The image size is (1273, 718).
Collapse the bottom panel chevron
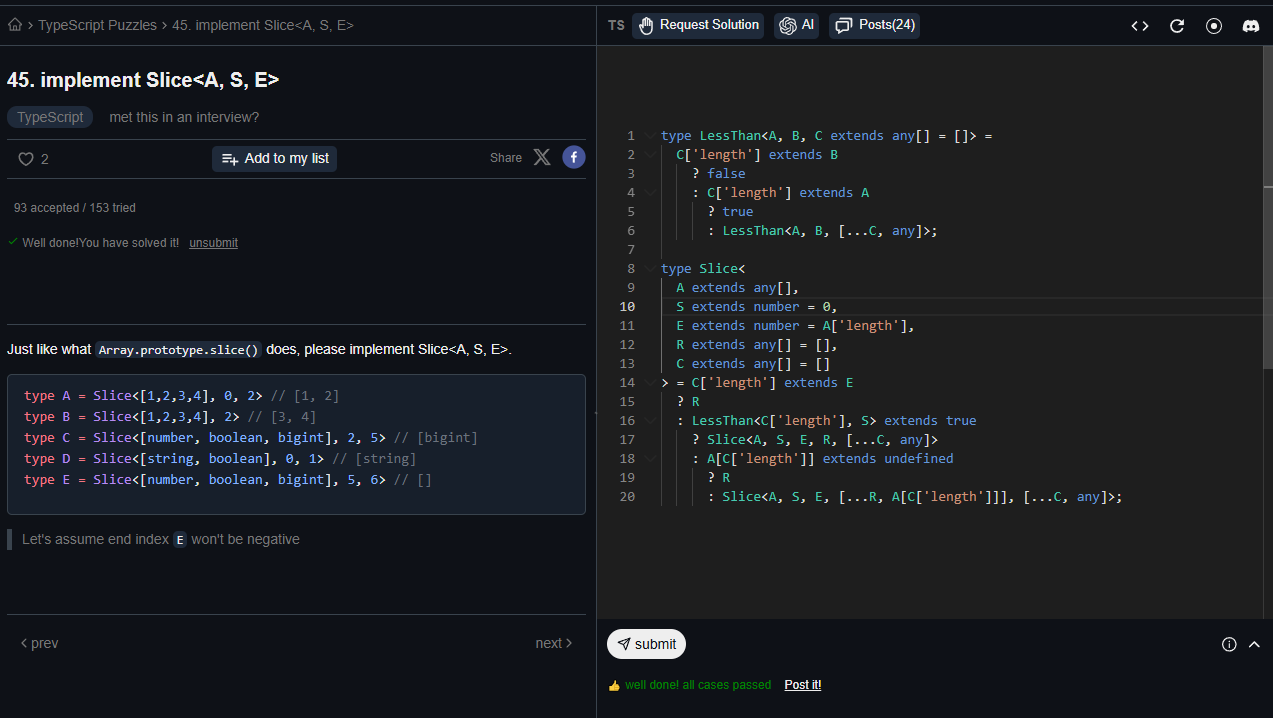click(x=1254, y=644)
